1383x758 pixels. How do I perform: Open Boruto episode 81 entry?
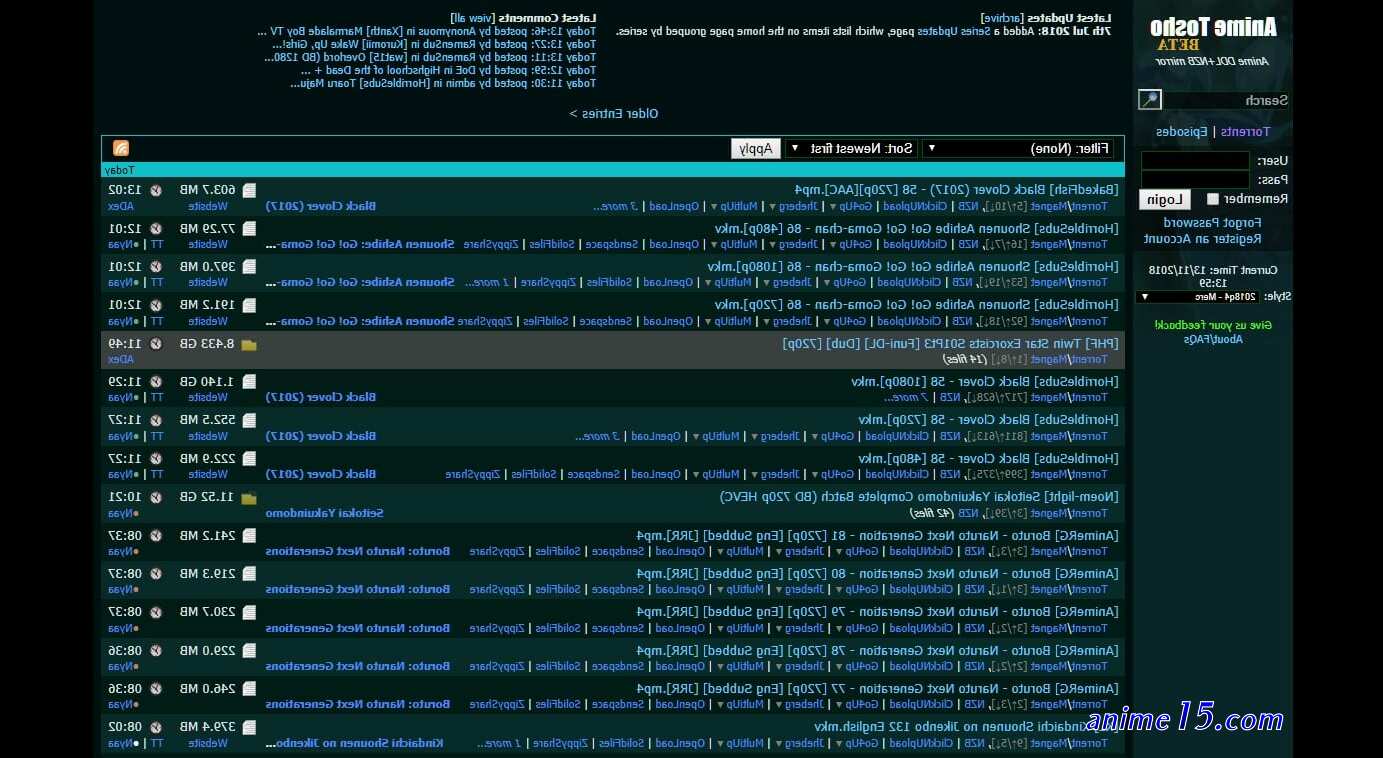pos(877,535)
